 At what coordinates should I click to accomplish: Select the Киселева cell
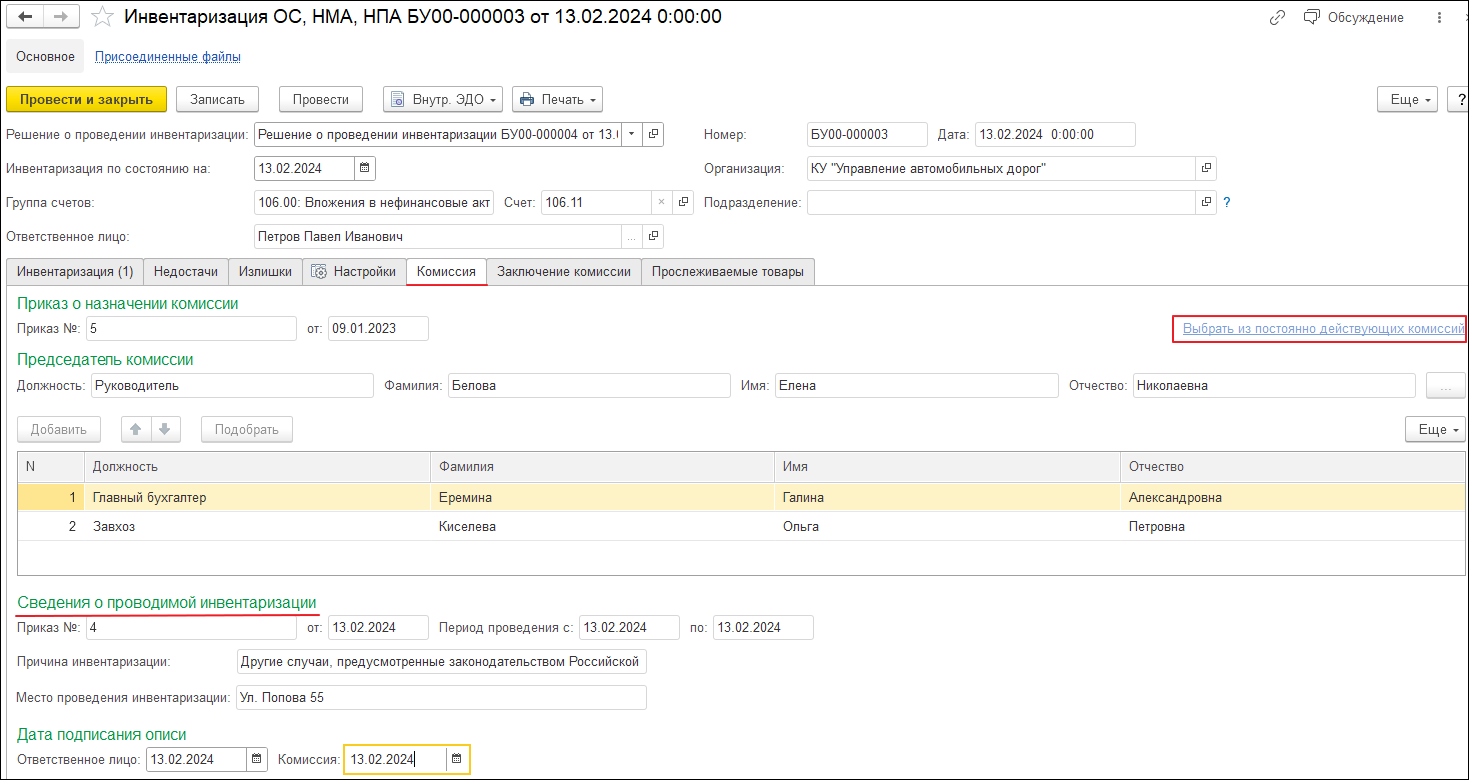[602, 526]
